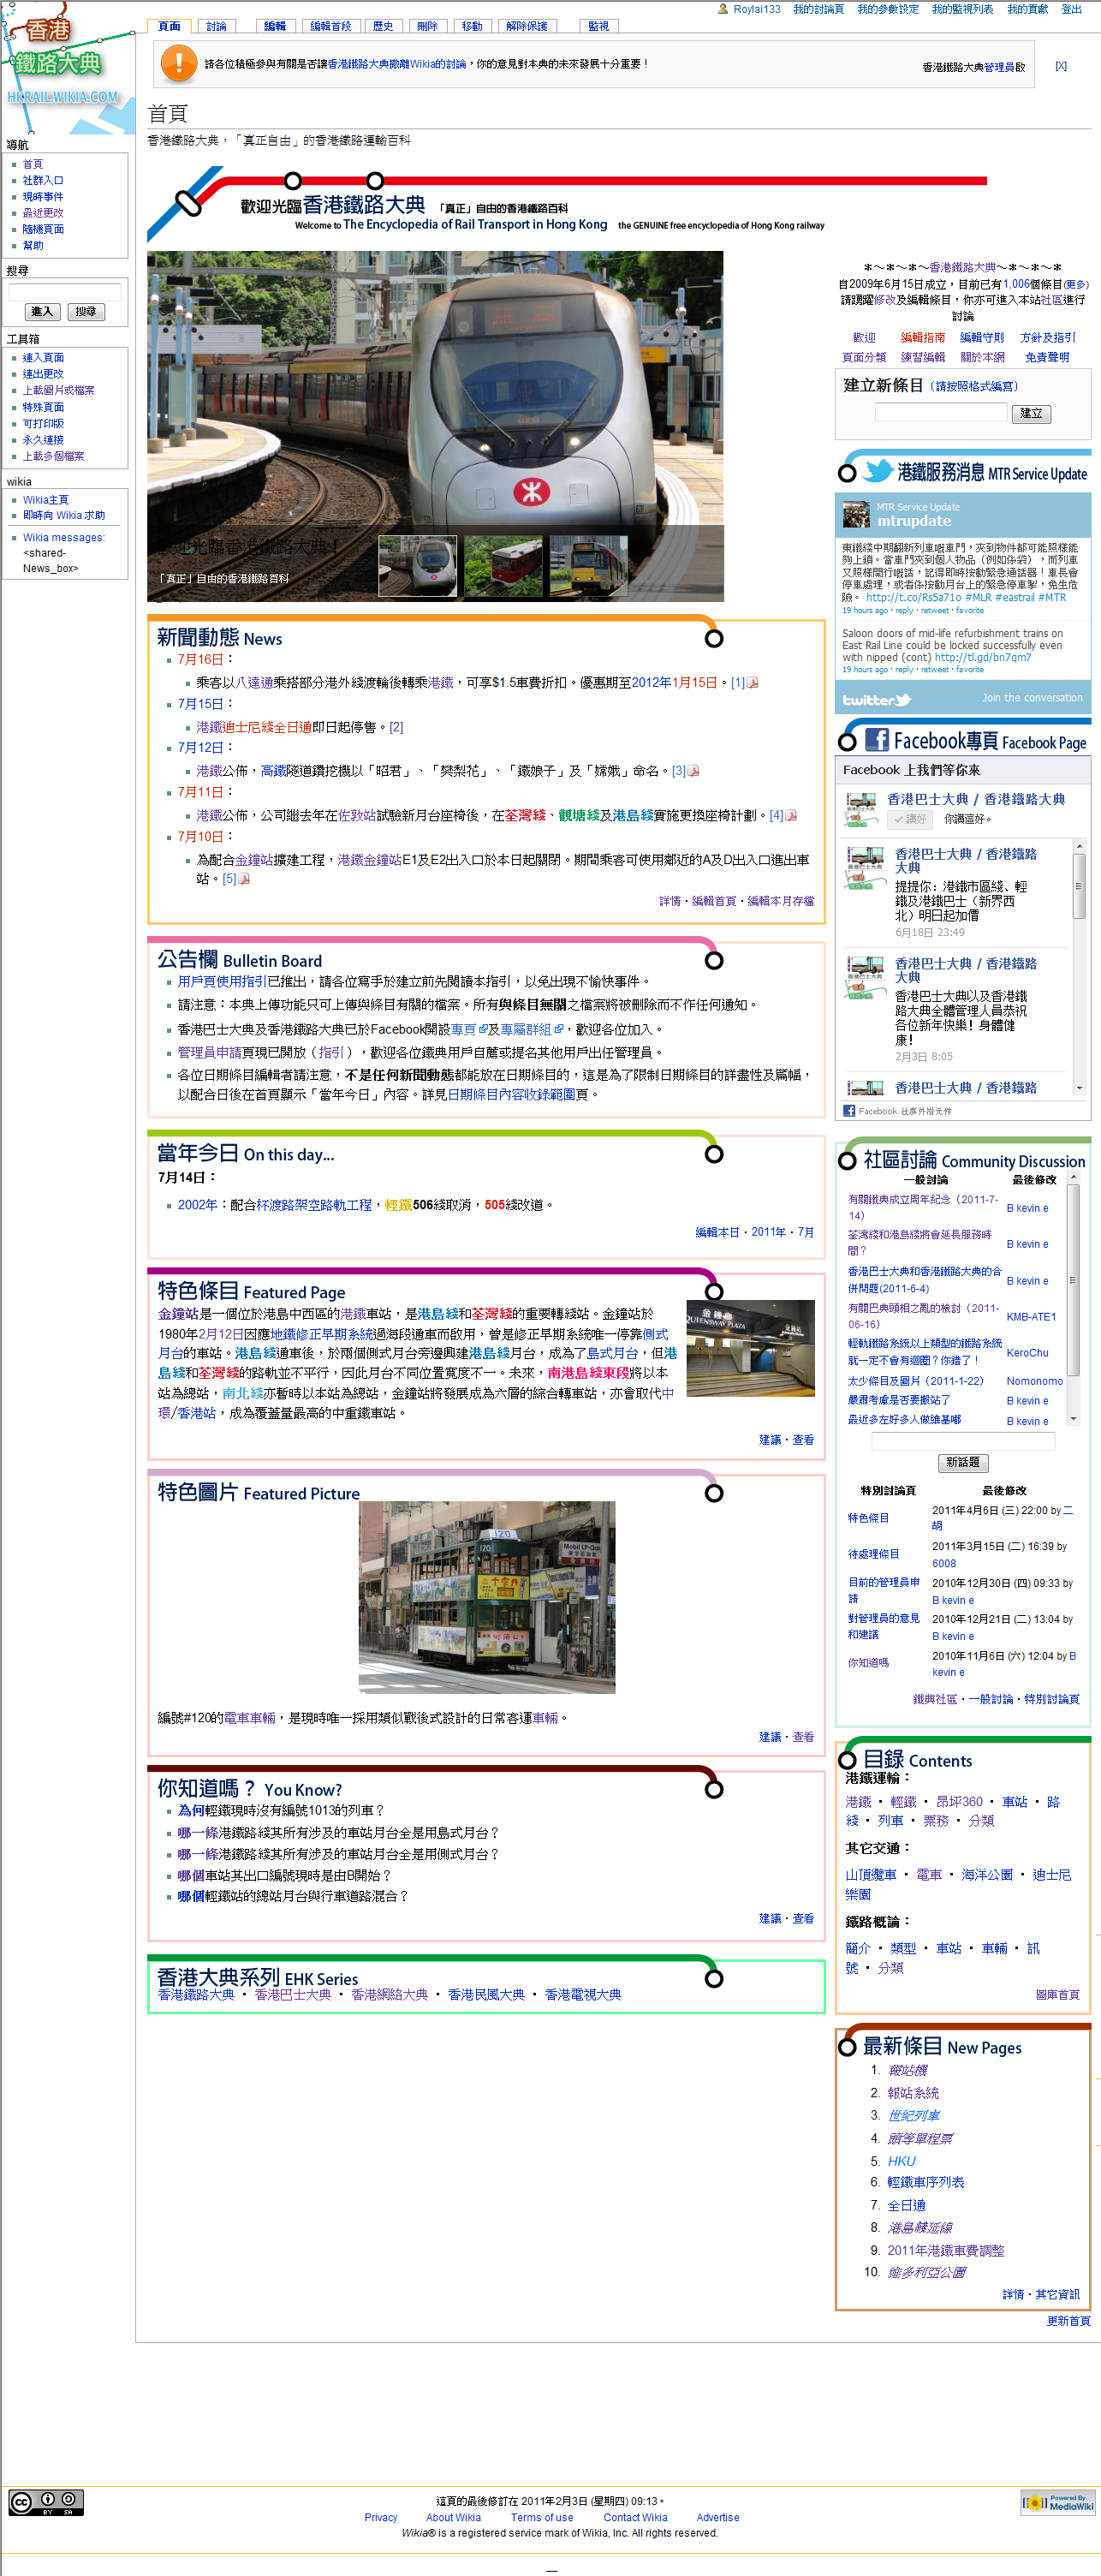The width and height of the screenshot is (1101, 2576).
Task: Open 上載圖片或檔案 in the toolbox
Action: click(x=59, y=391)
